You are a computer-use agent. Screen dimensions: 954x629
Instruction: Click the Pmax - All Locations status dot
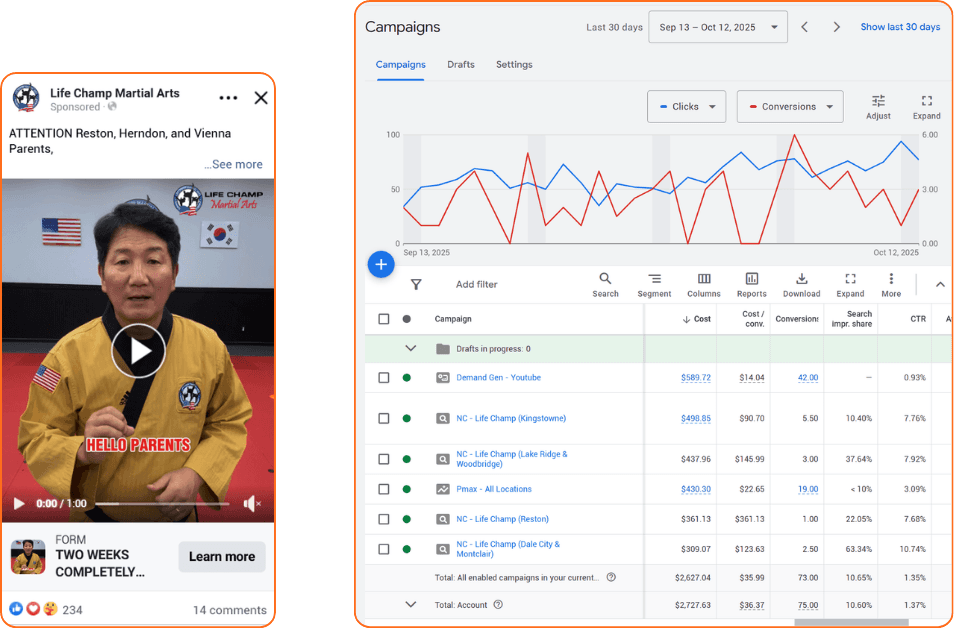click(406, 489)
